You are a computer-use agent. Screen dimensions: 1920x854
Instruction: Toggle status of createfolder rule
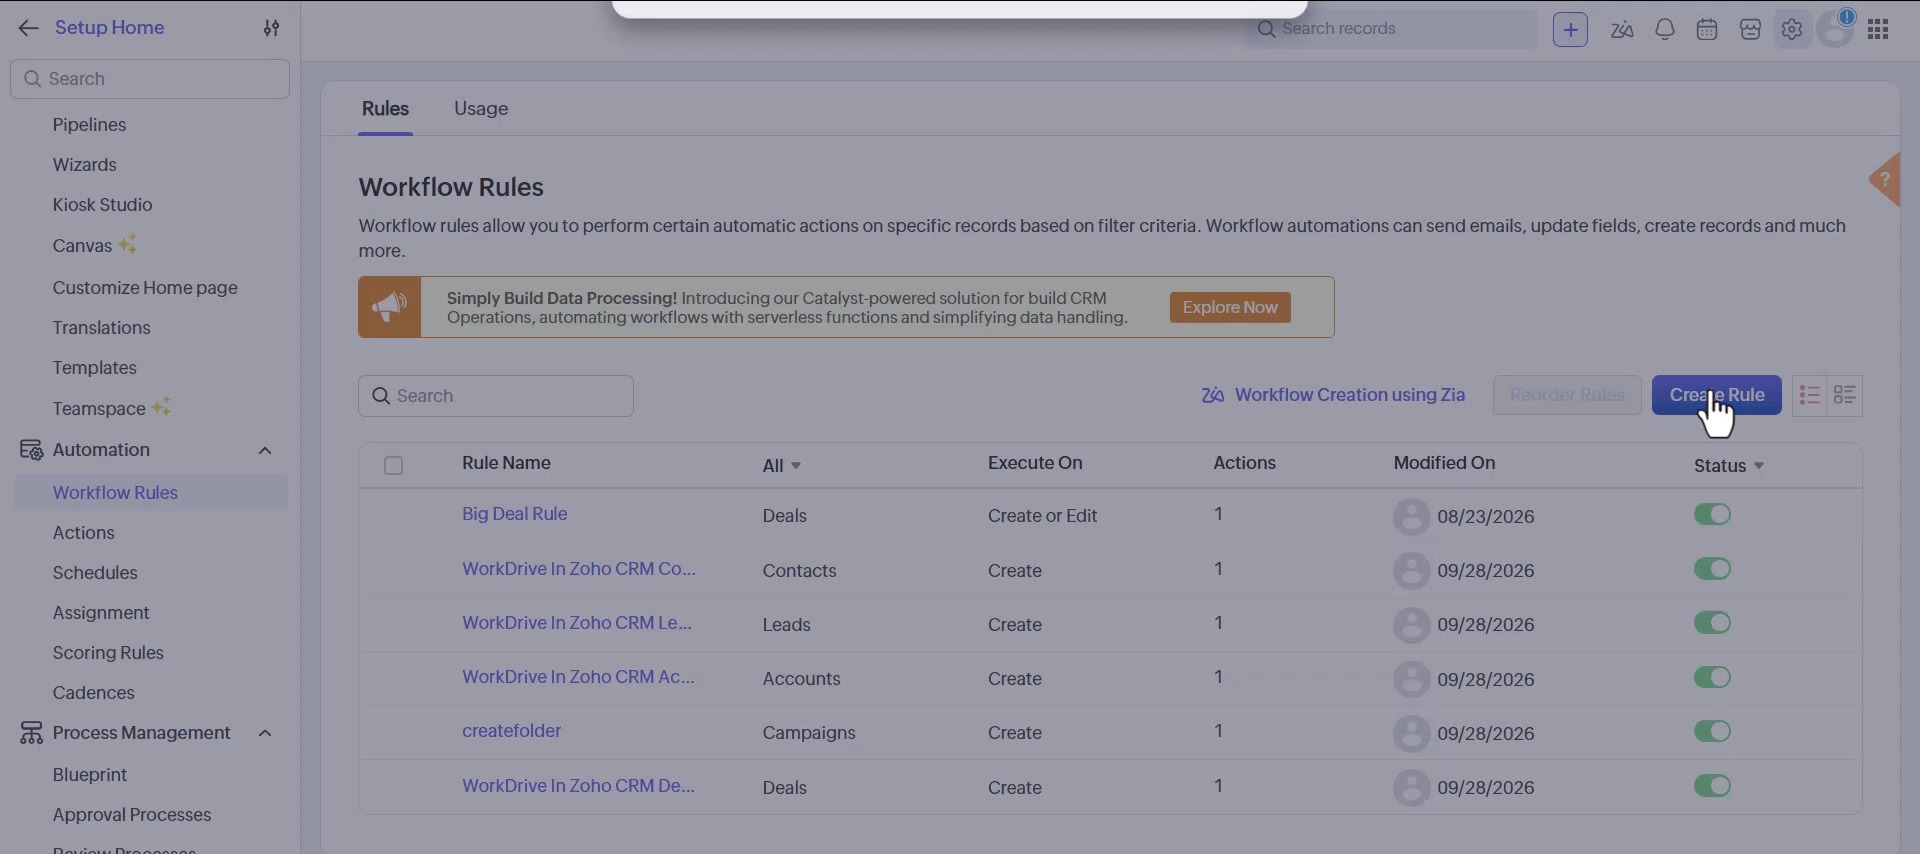1712,731
